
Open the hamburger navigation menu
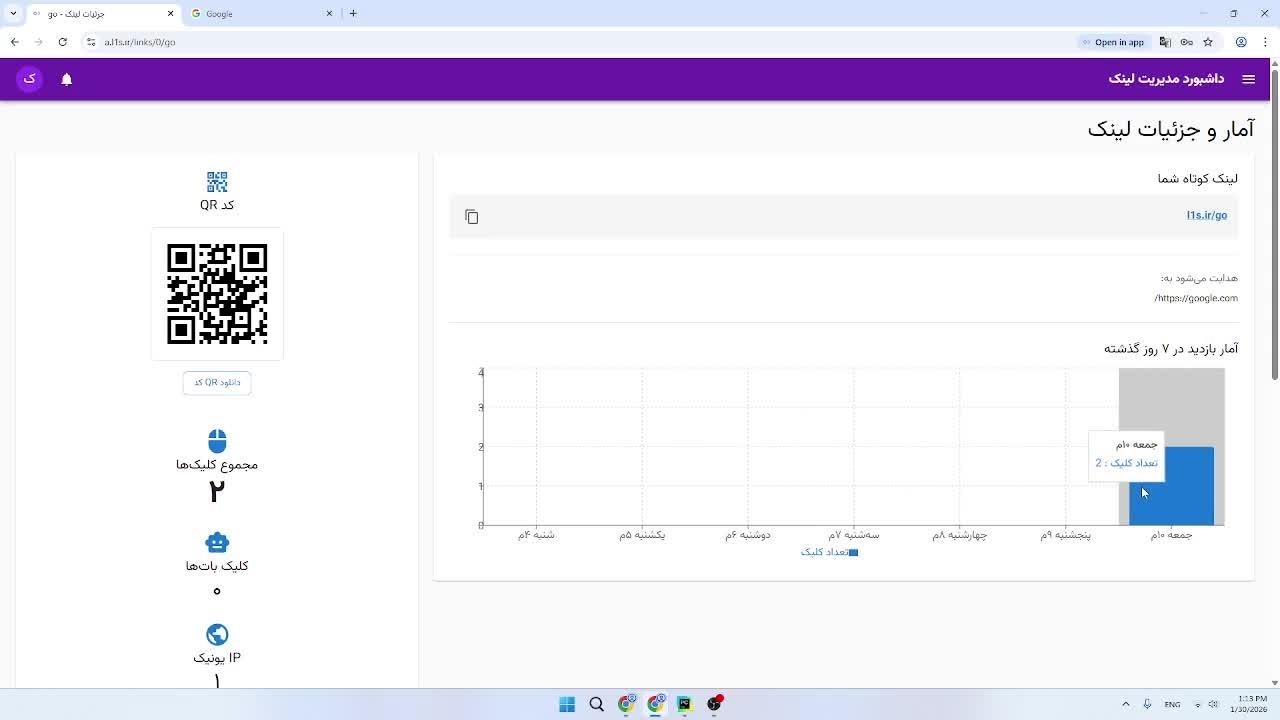tap(1248, 79)
